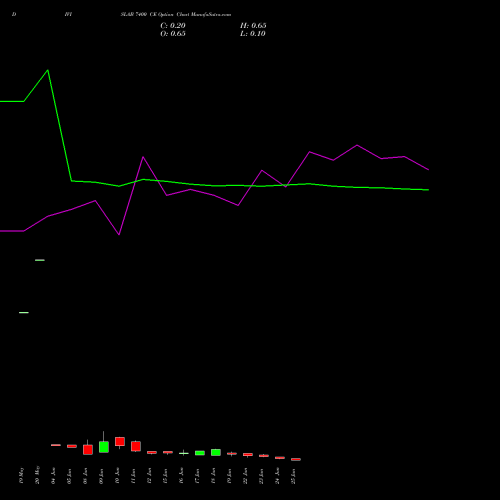Select the red candle for 08 Jun
The image size is (500, 500).
(88, 449)
